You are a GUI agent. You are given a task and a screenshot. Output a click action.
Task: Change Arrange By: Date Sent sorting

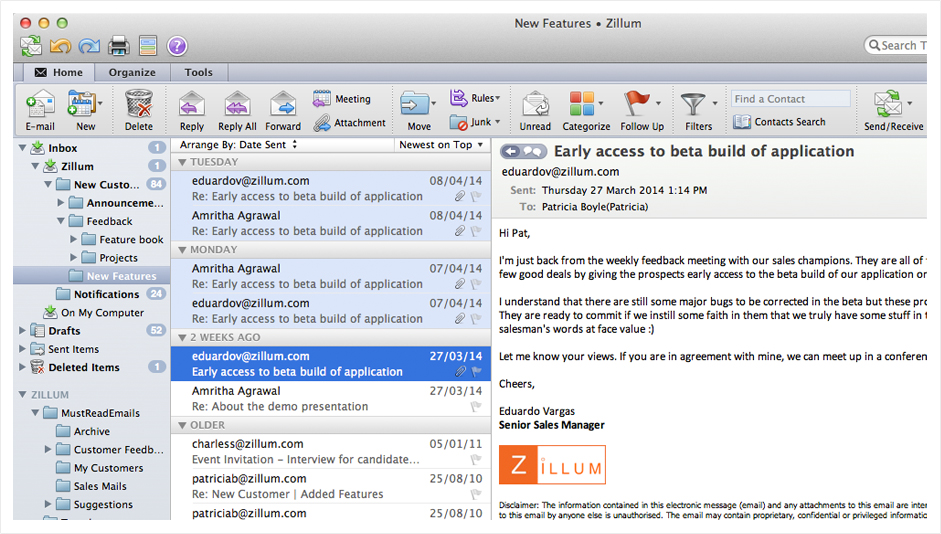(x=238, y=145)
